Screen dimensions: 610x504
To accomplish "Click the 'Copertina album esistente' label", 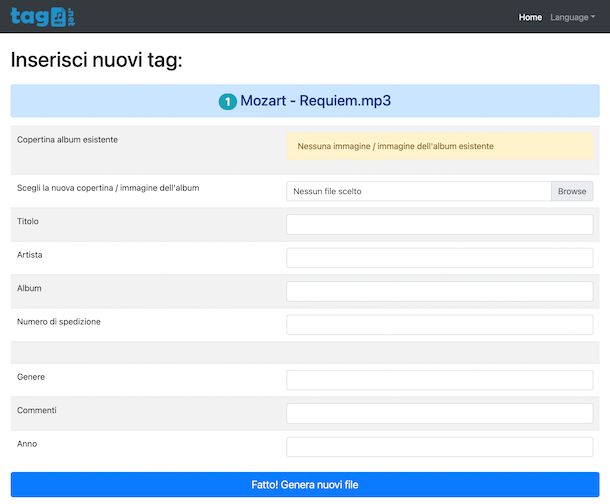I will tap(67, 140).
